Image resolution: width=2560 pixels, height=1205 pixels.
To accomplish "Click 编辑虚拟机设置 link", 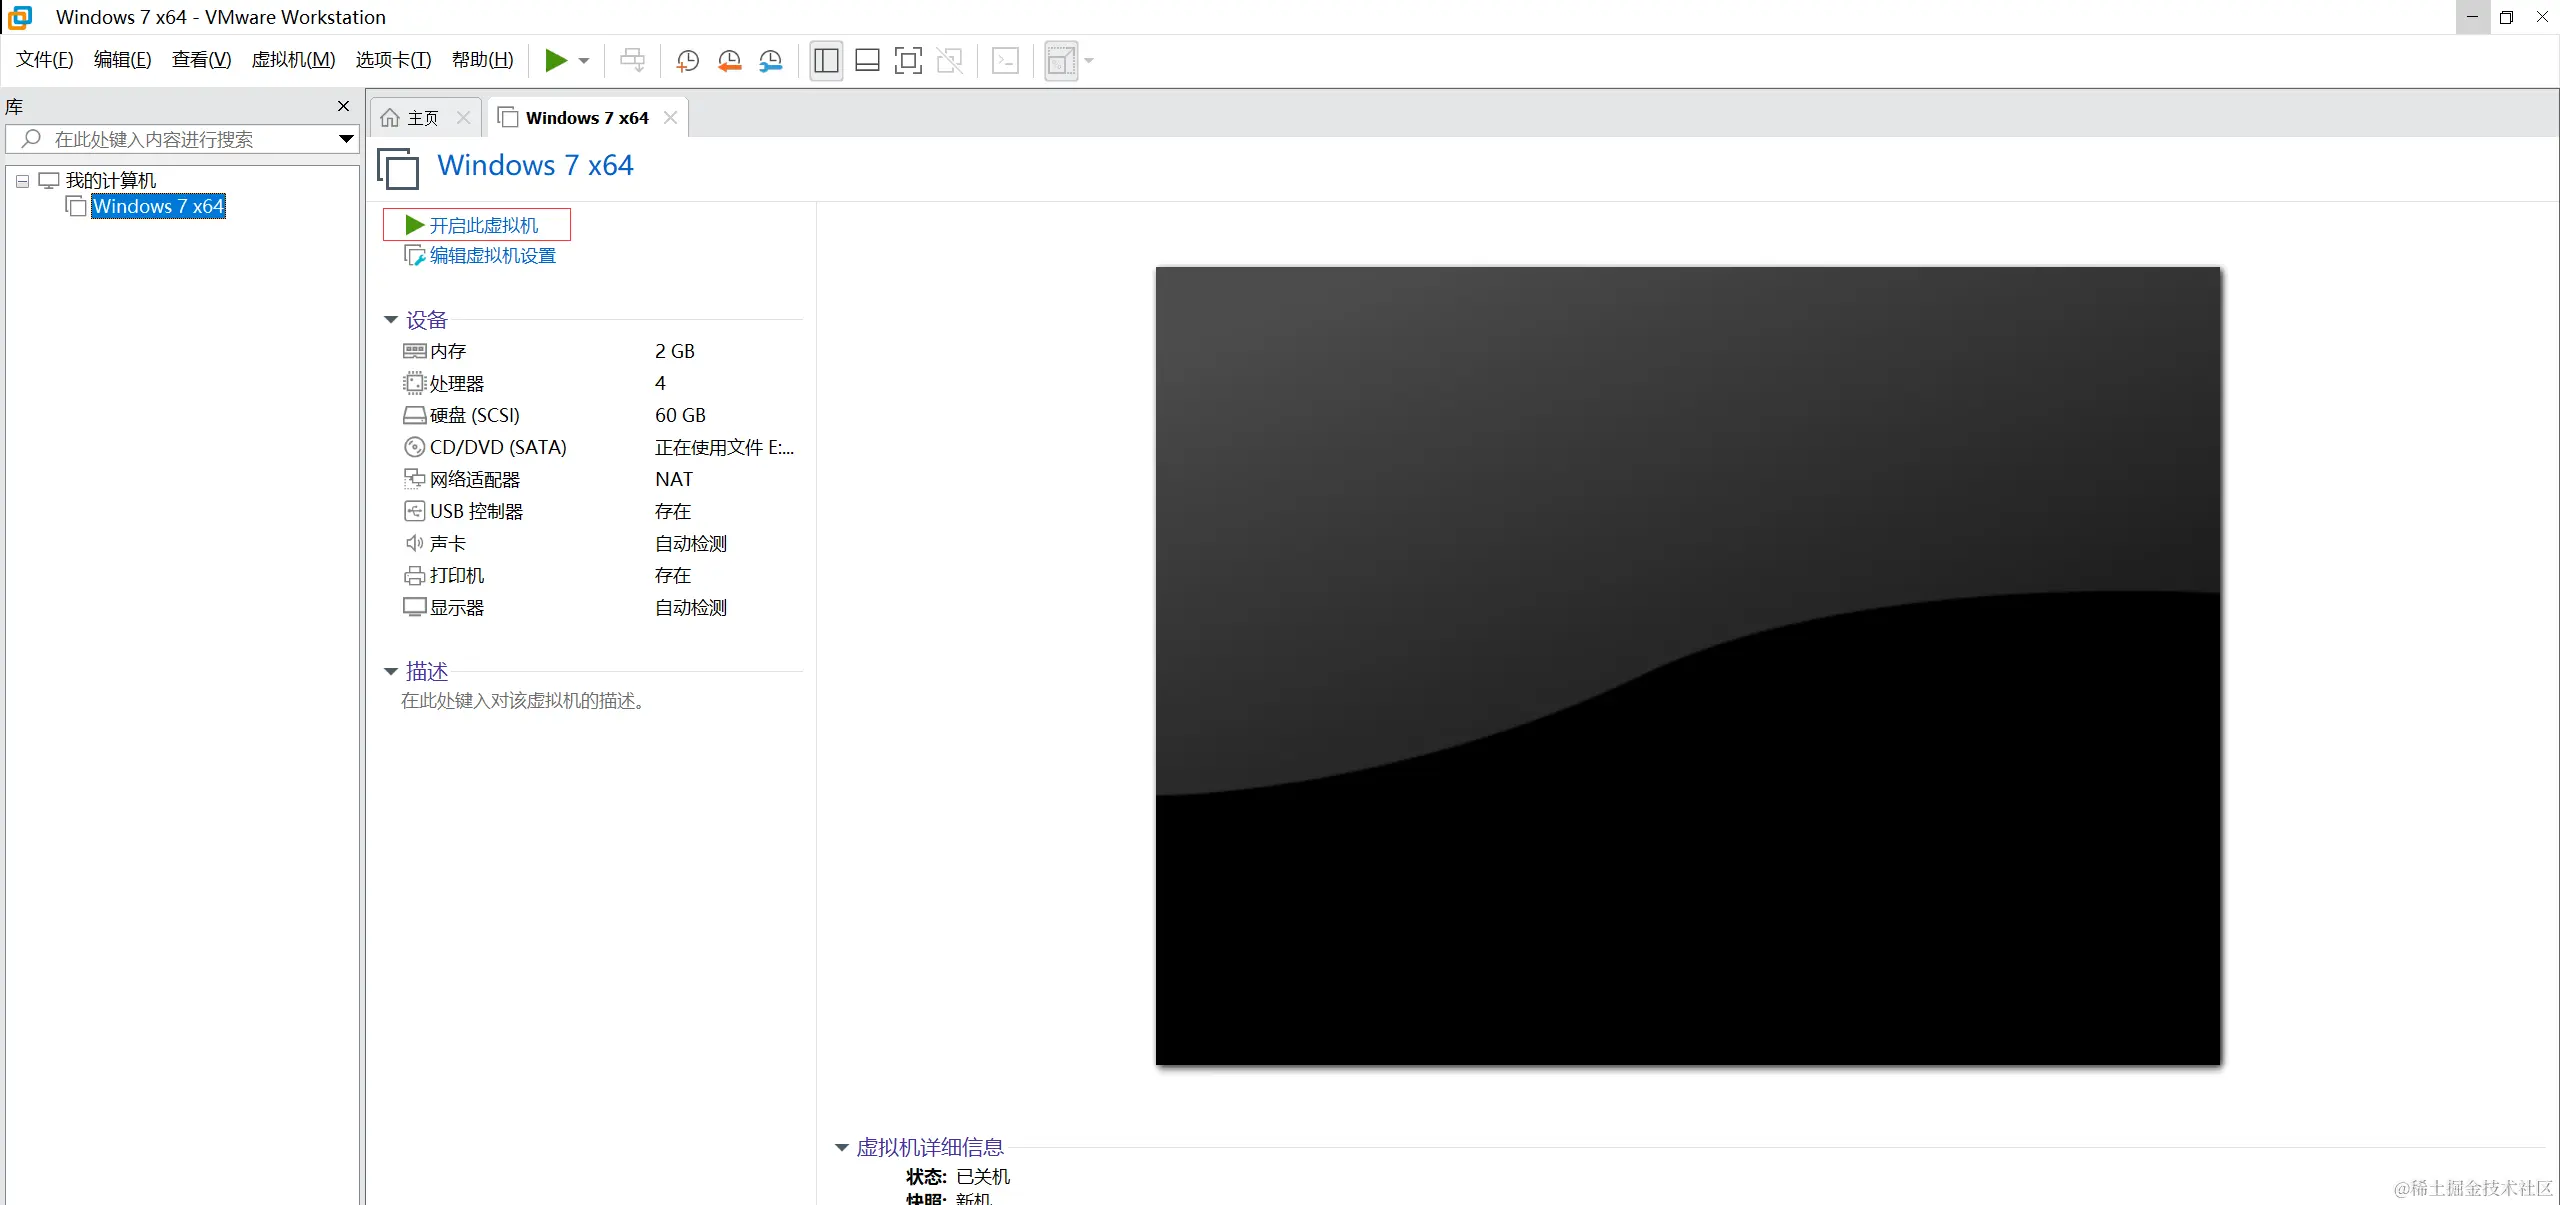I will 492,256.
